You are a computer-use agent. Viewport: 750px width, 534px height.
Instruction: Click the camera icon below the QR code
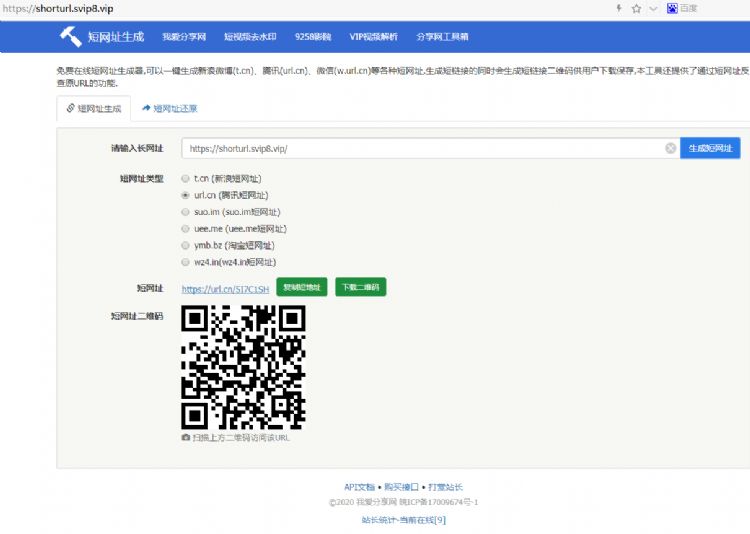coord(186,437)
